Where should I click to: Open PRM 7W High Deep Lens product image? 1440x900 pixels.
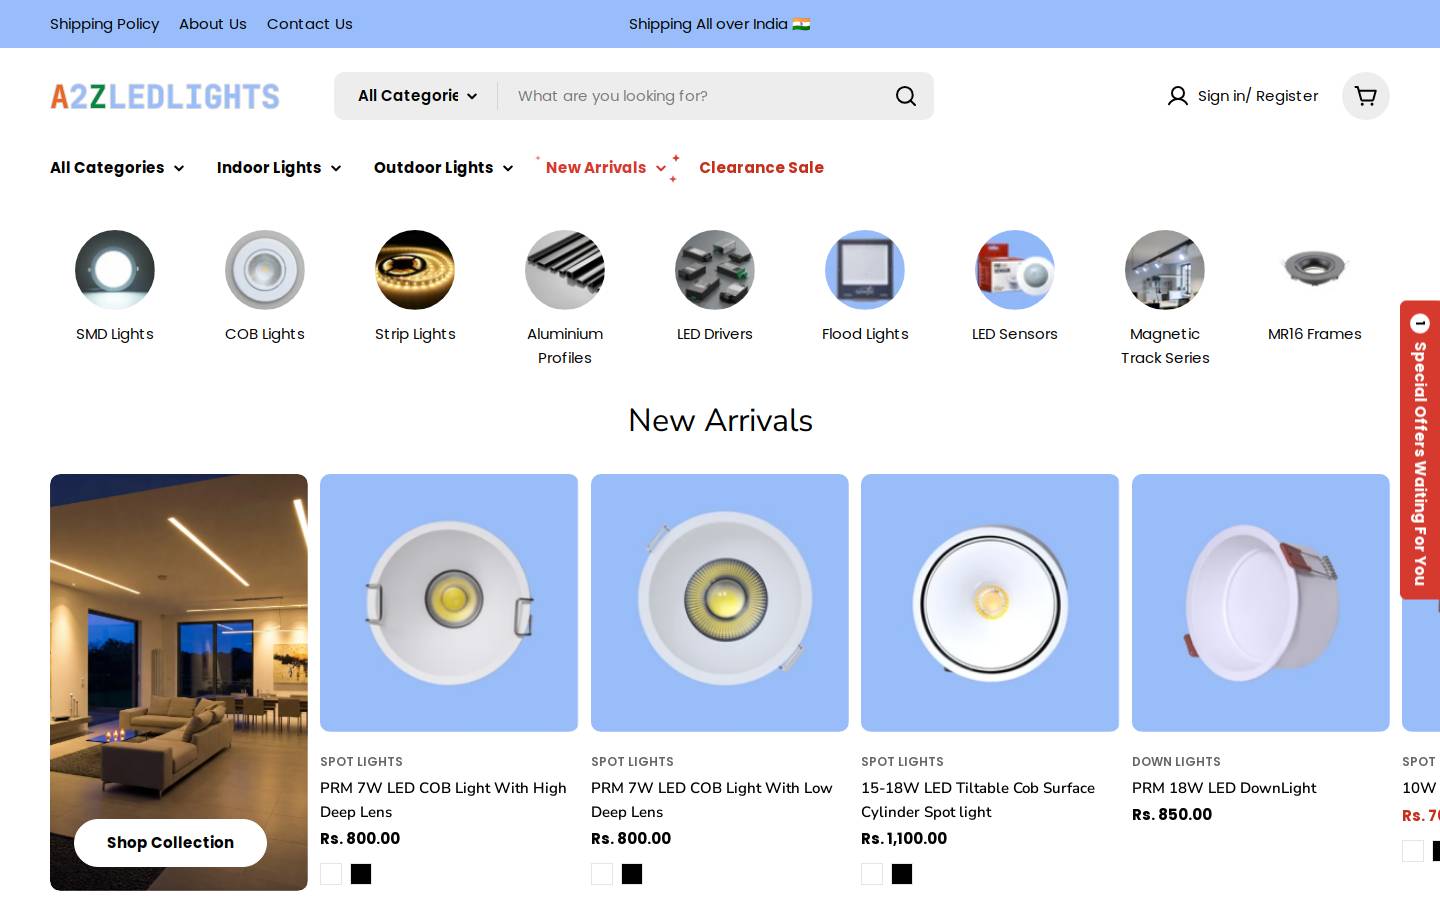pos(449,603)
